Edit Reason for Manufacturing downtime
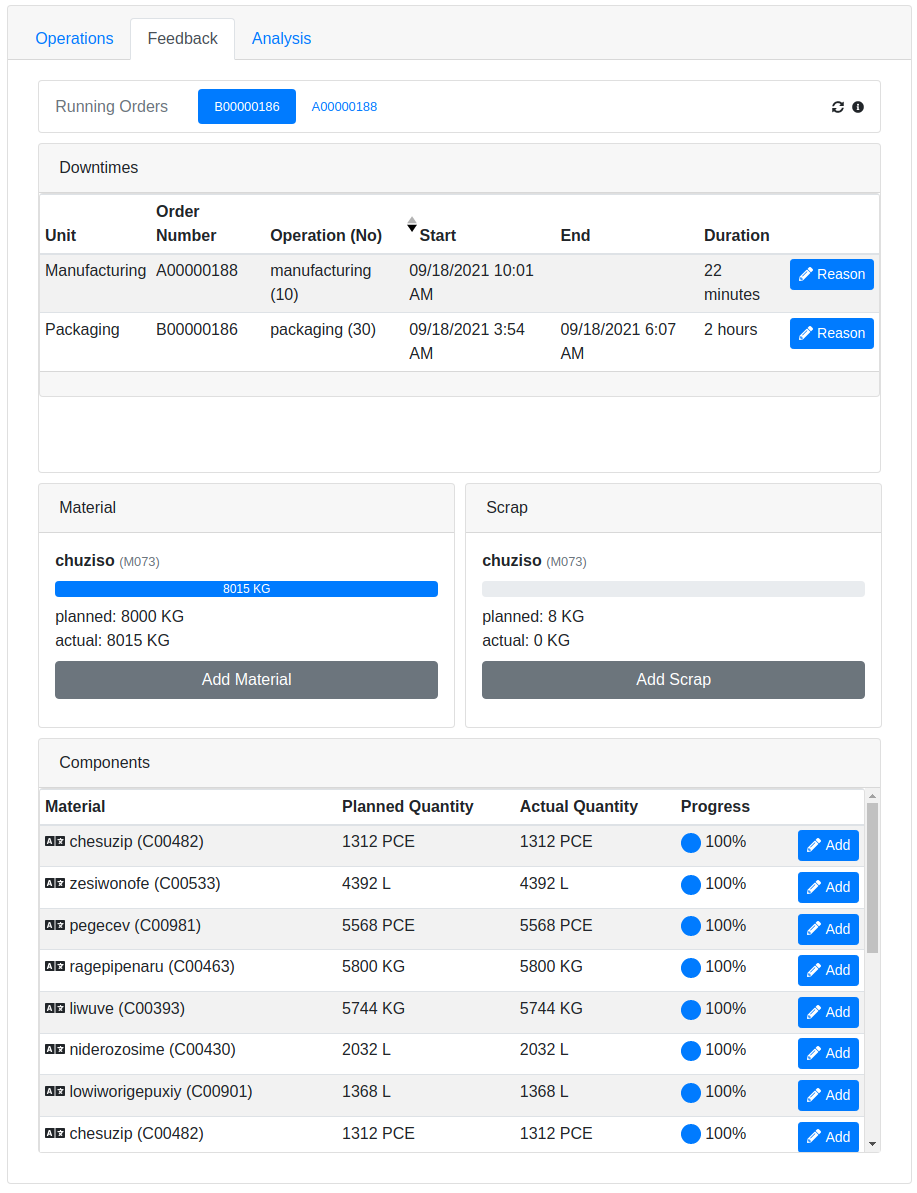 pos(831,275)
